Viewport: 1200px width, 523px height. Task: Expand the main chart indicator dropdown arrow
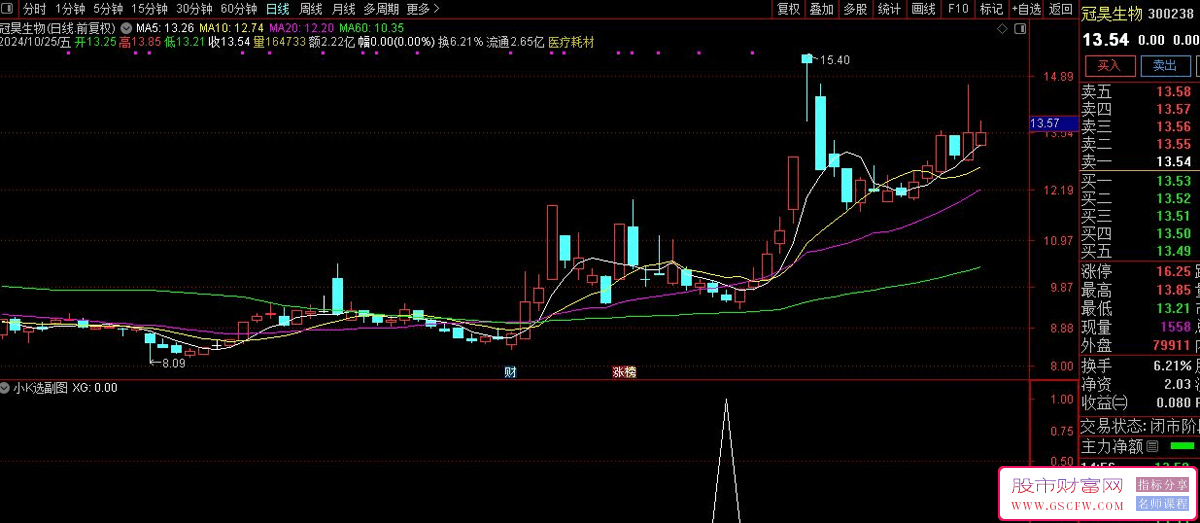(x=125, y=27)
